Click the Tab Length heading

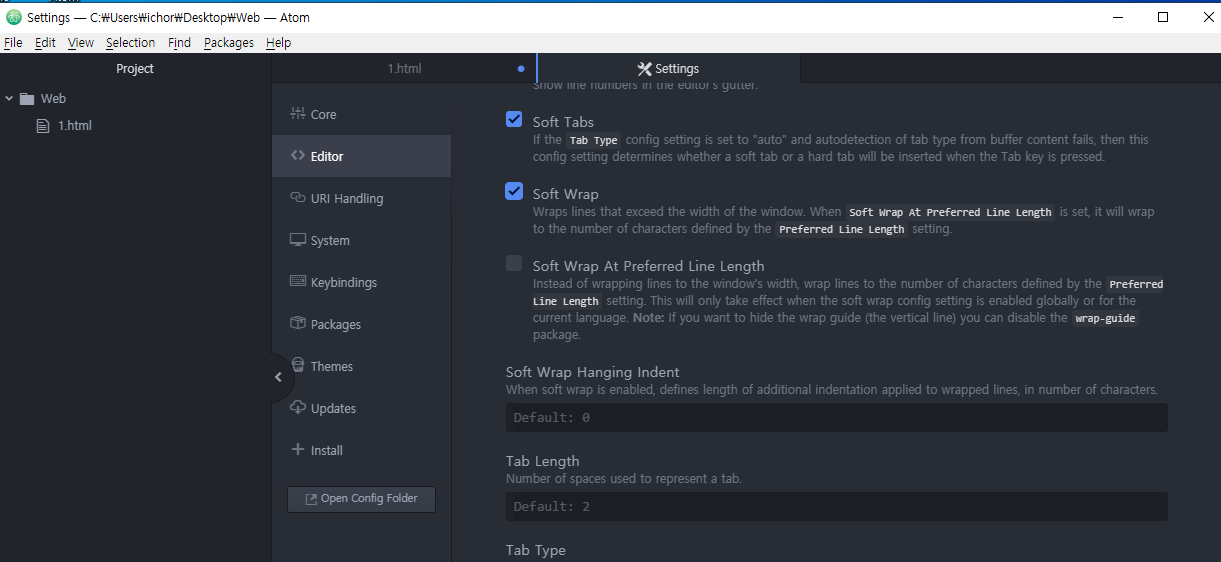(x=543, y=461)
